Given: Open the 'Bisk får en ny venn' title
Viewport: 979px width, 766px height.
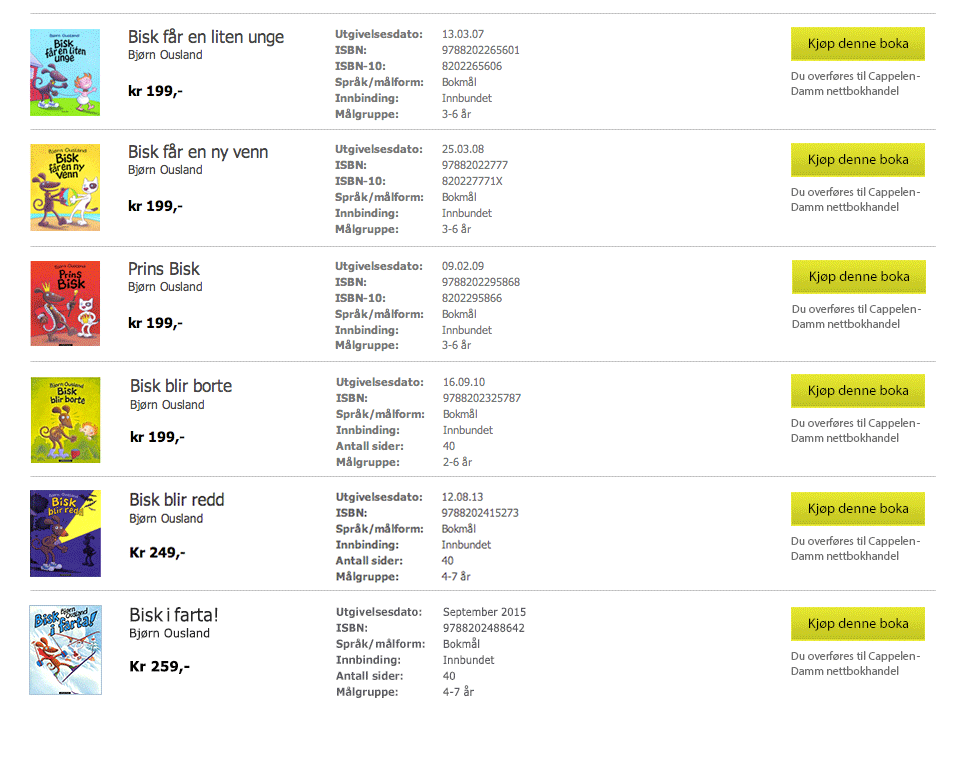Looking at the screenshot, I should click(198, 152).
